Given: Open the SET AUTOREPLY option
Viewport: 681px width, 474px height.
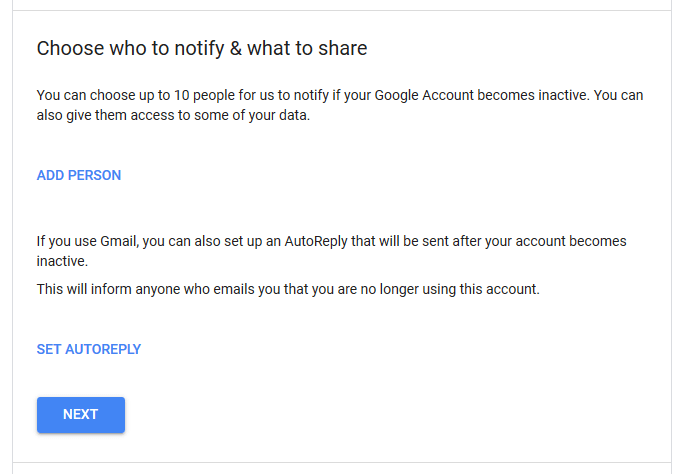Looking at the screenshot, I should pos(89,349).
